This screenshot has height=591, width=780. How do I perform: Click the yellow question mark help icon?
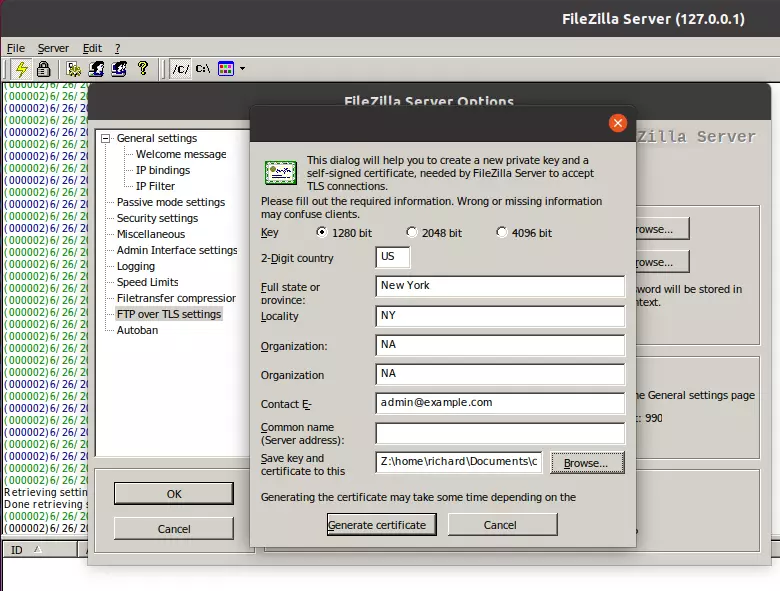tap(143, 68)
